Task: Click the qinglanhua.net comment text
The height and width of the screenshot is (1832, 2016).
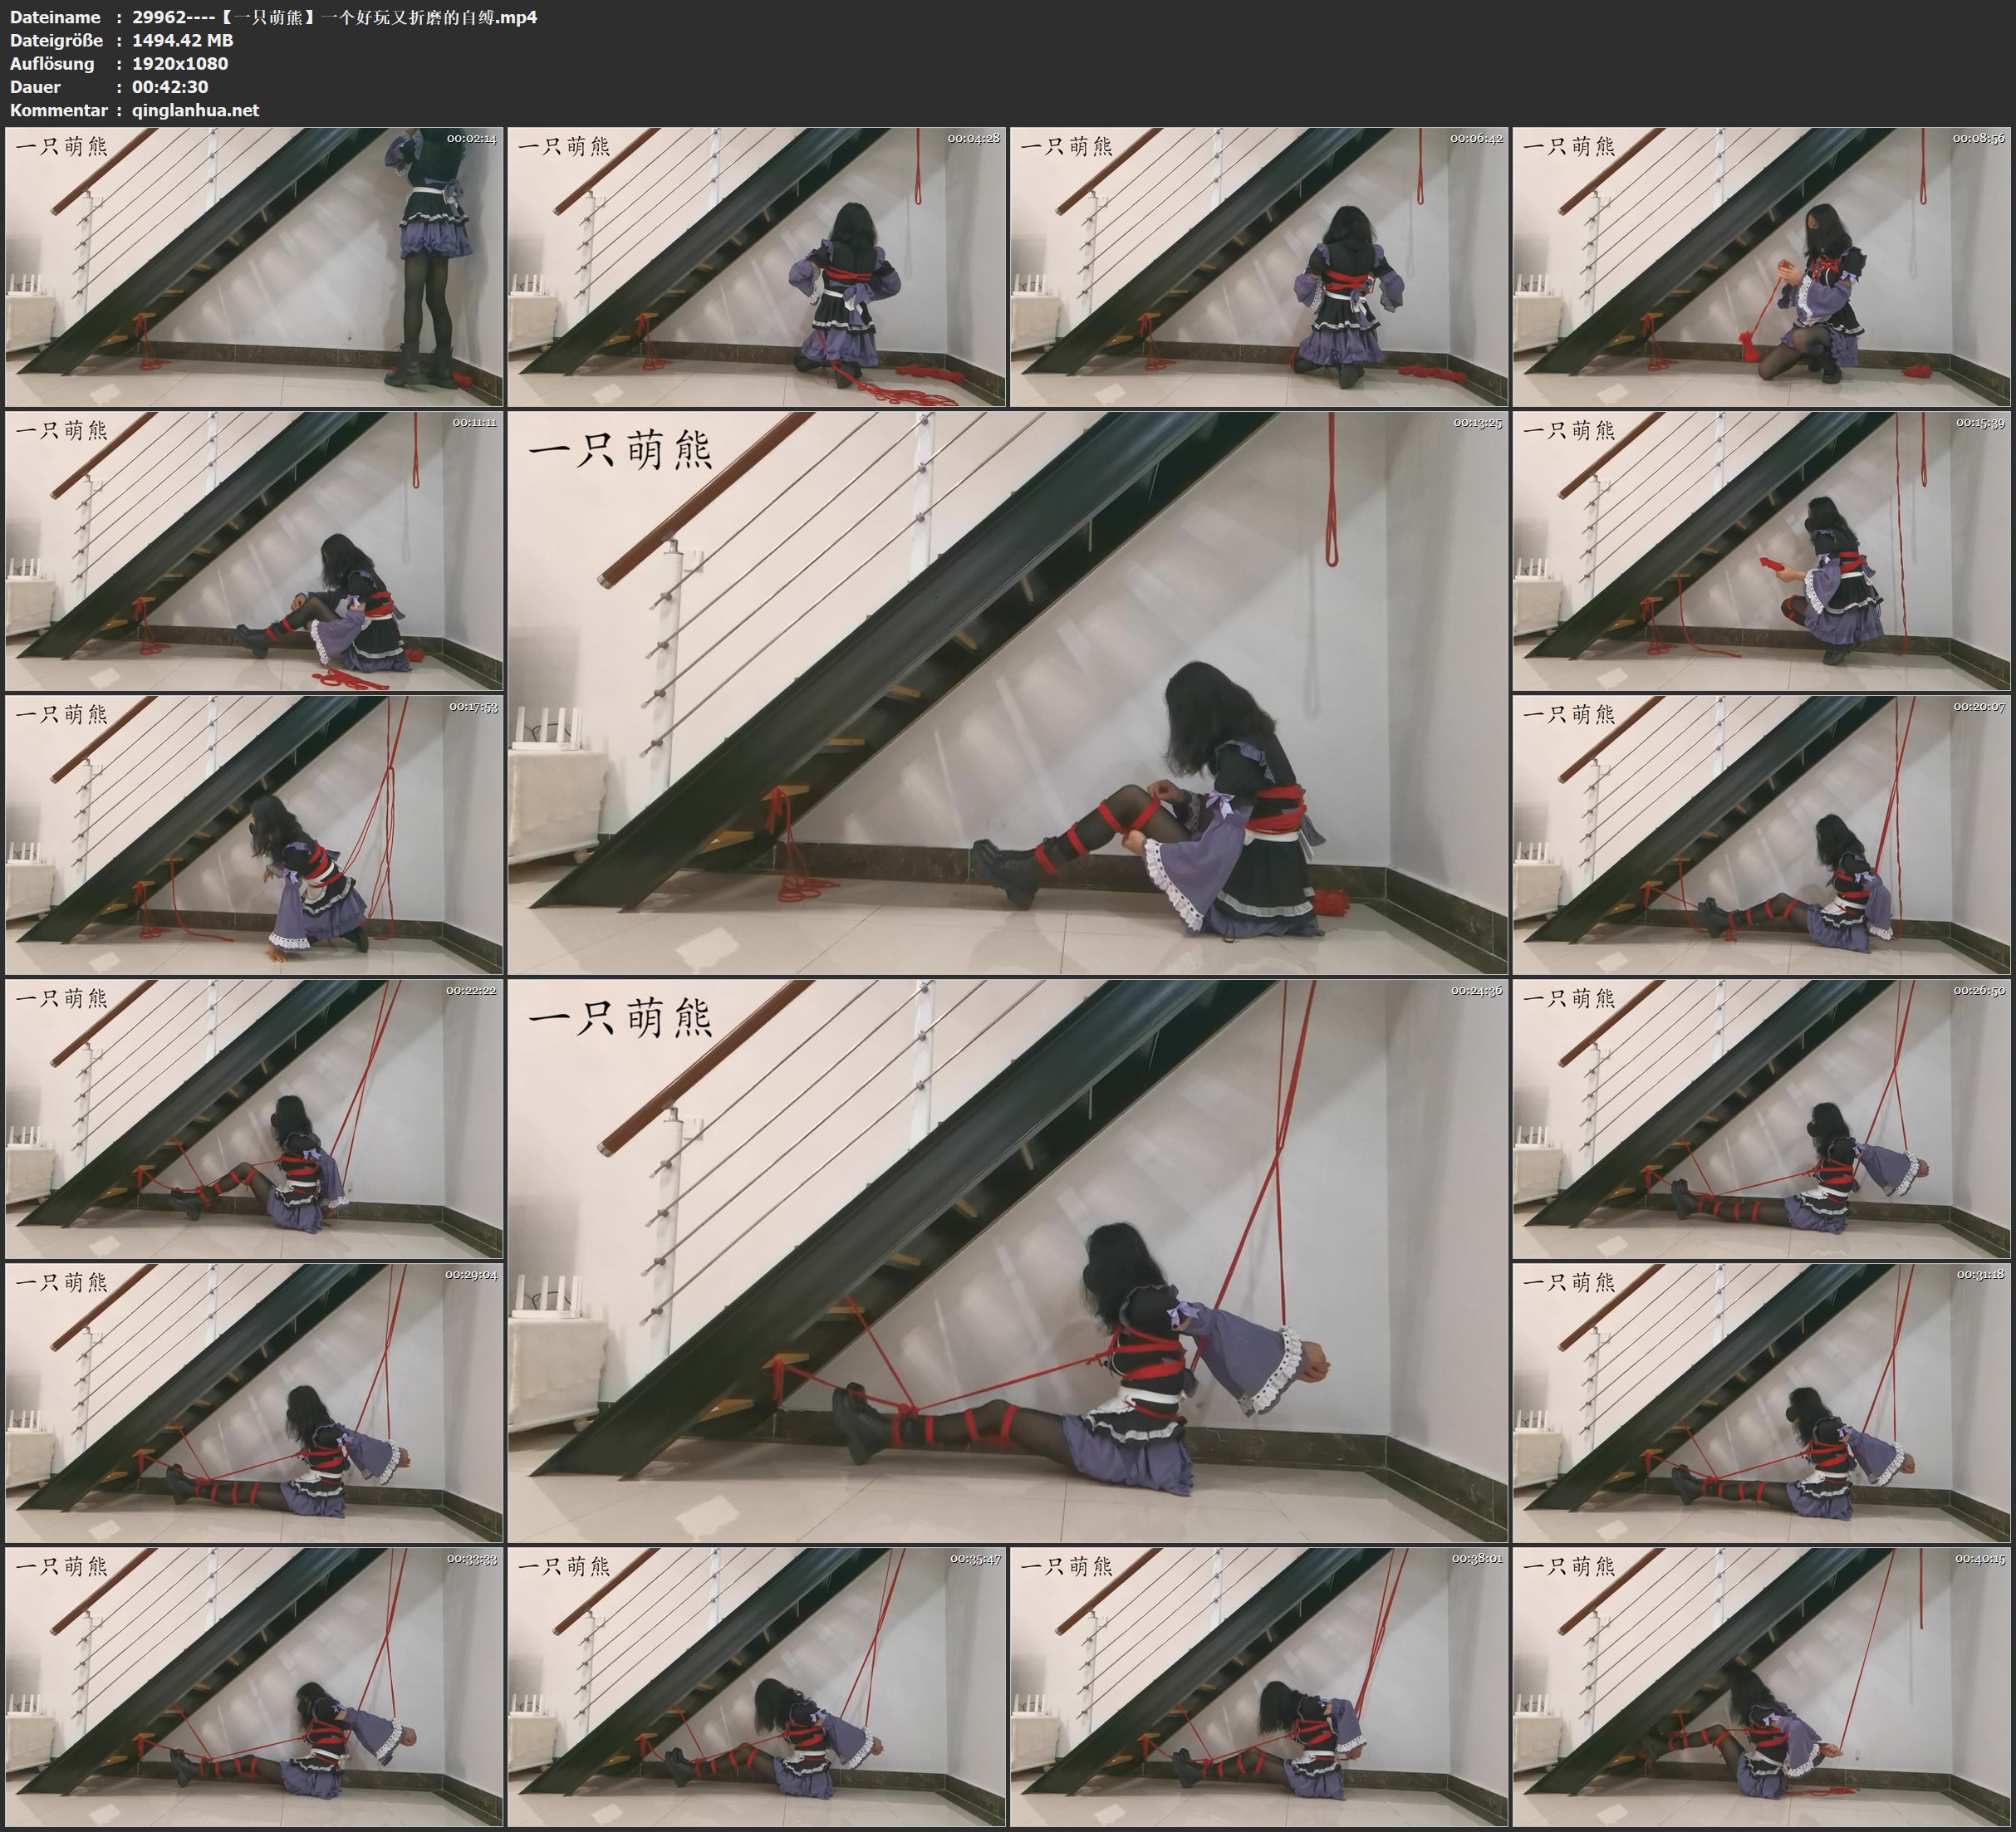Action: [x=195, y=110]
